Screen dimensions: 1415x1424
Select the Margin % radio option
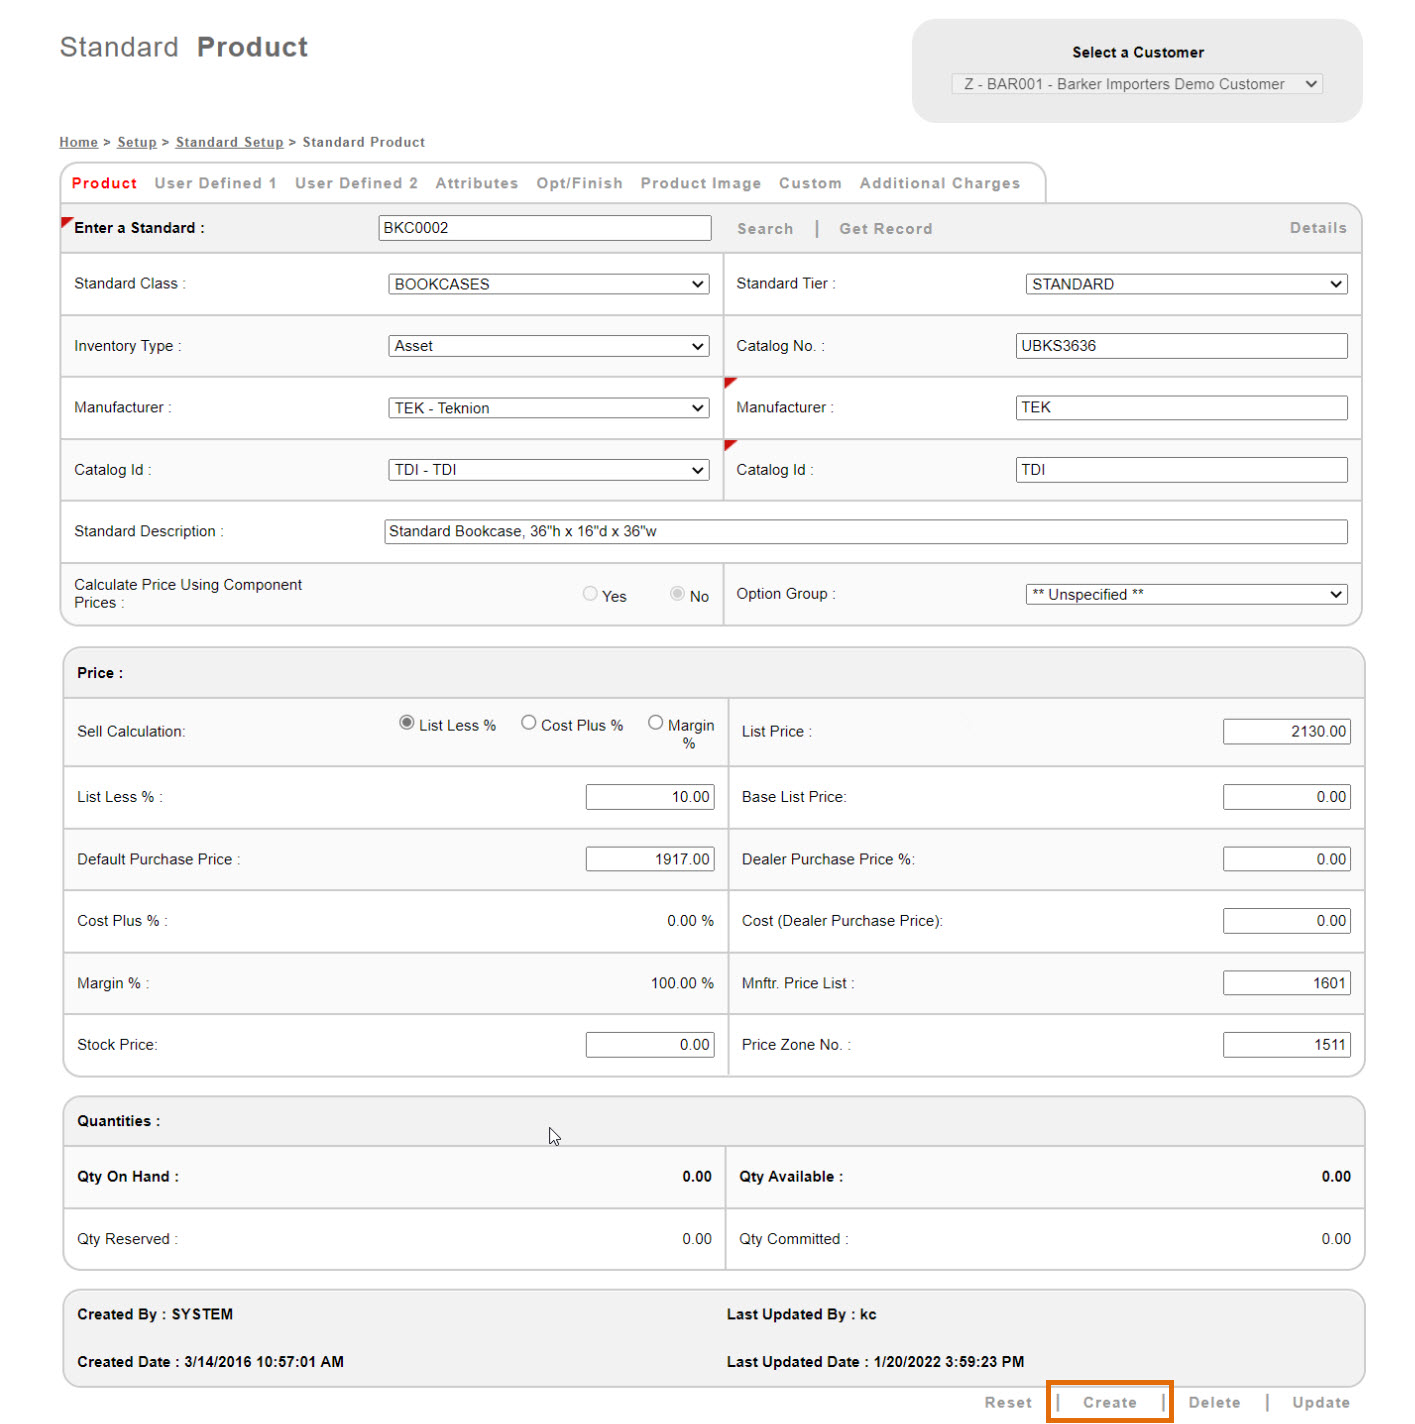click(x=656, y=723)
